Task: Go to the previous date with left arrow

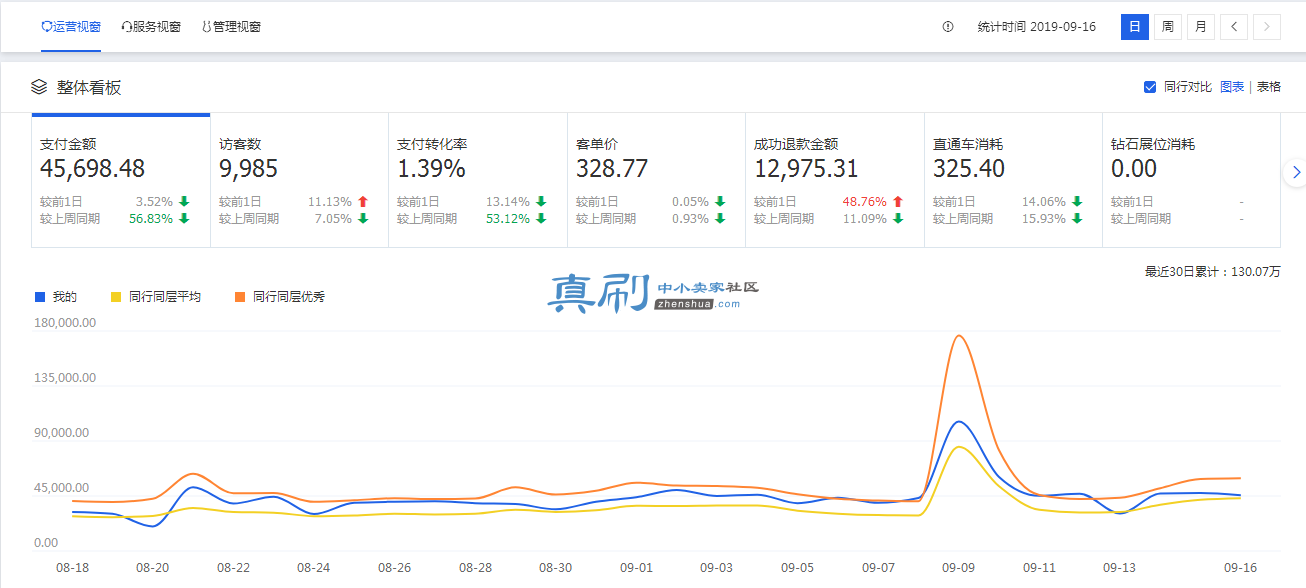Action: click(x=1234, y=27)
